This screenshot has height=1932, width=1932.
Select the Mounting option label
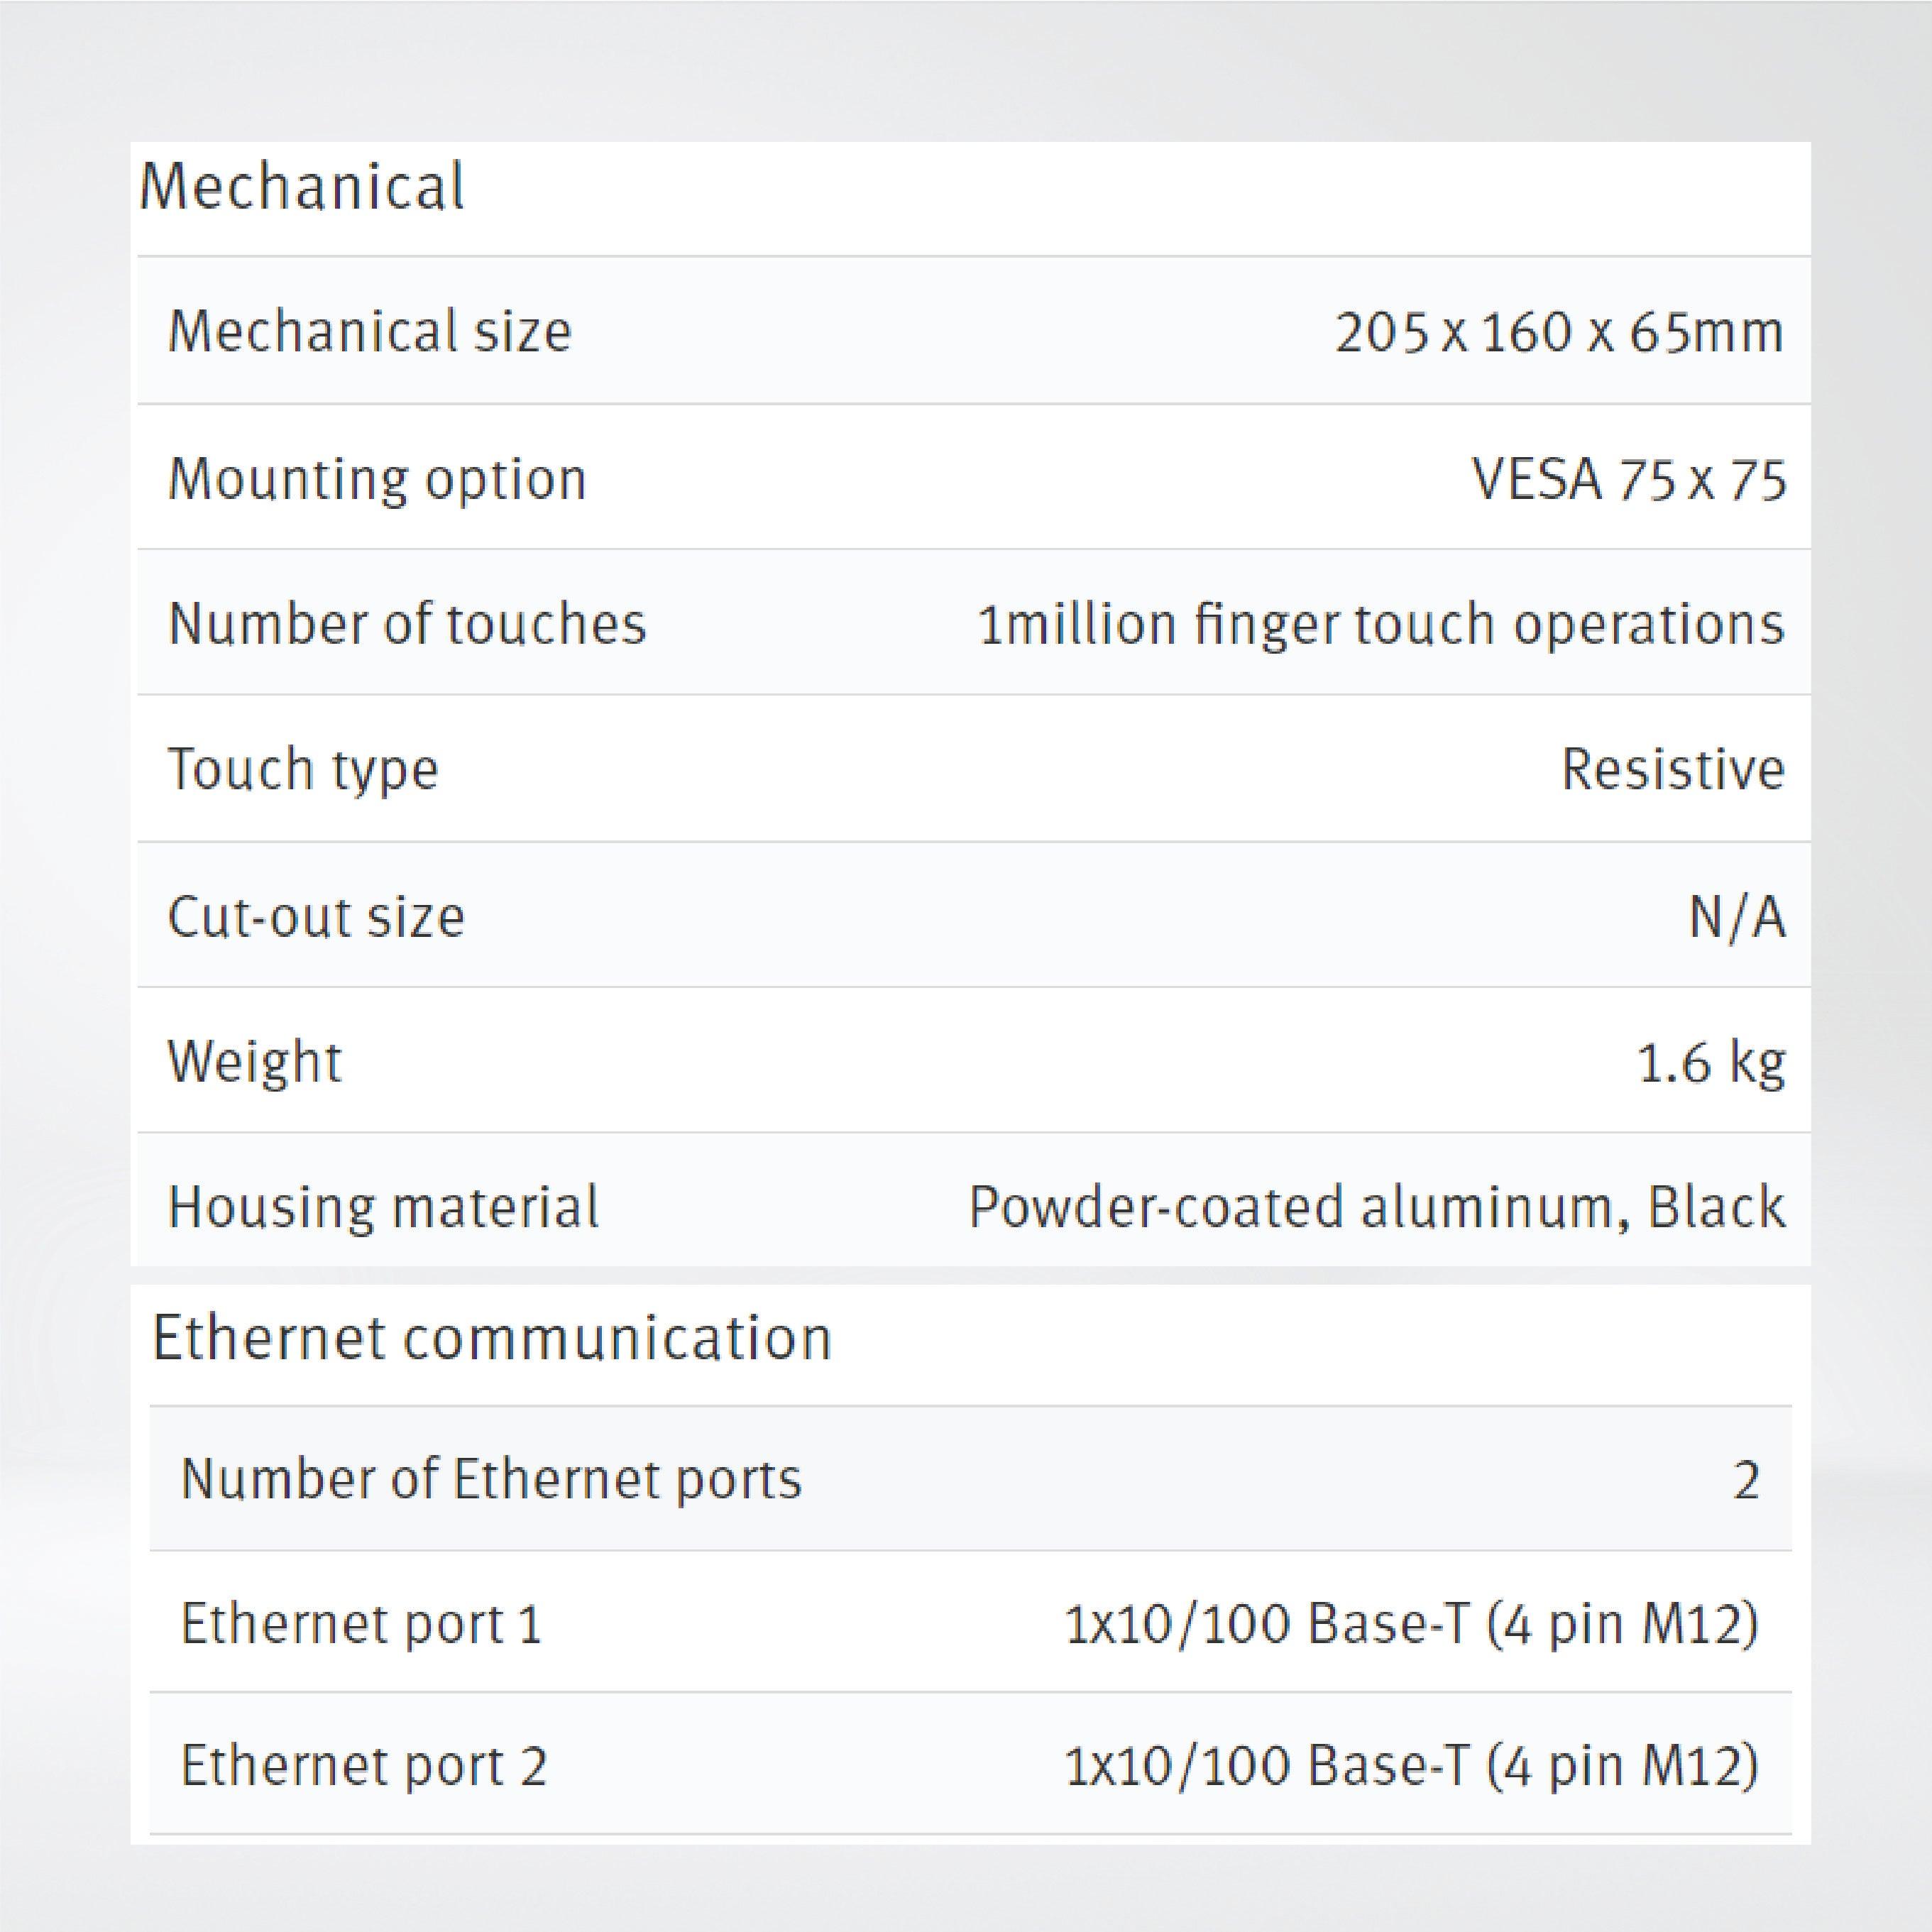coord(377,479)
